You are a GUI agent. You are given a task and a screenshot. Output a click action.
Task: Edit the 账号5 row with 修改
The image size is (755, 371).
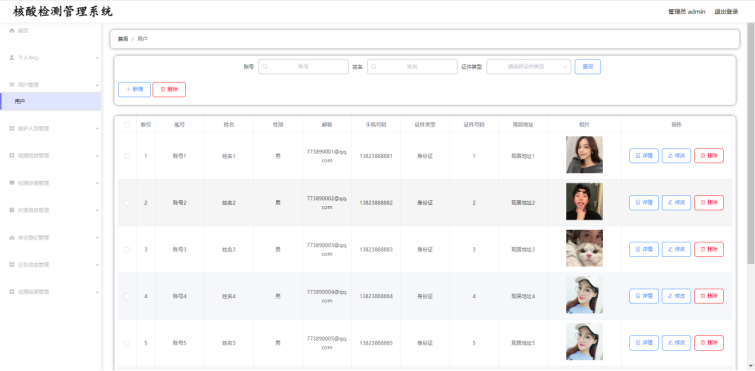(x=676, y=343)
